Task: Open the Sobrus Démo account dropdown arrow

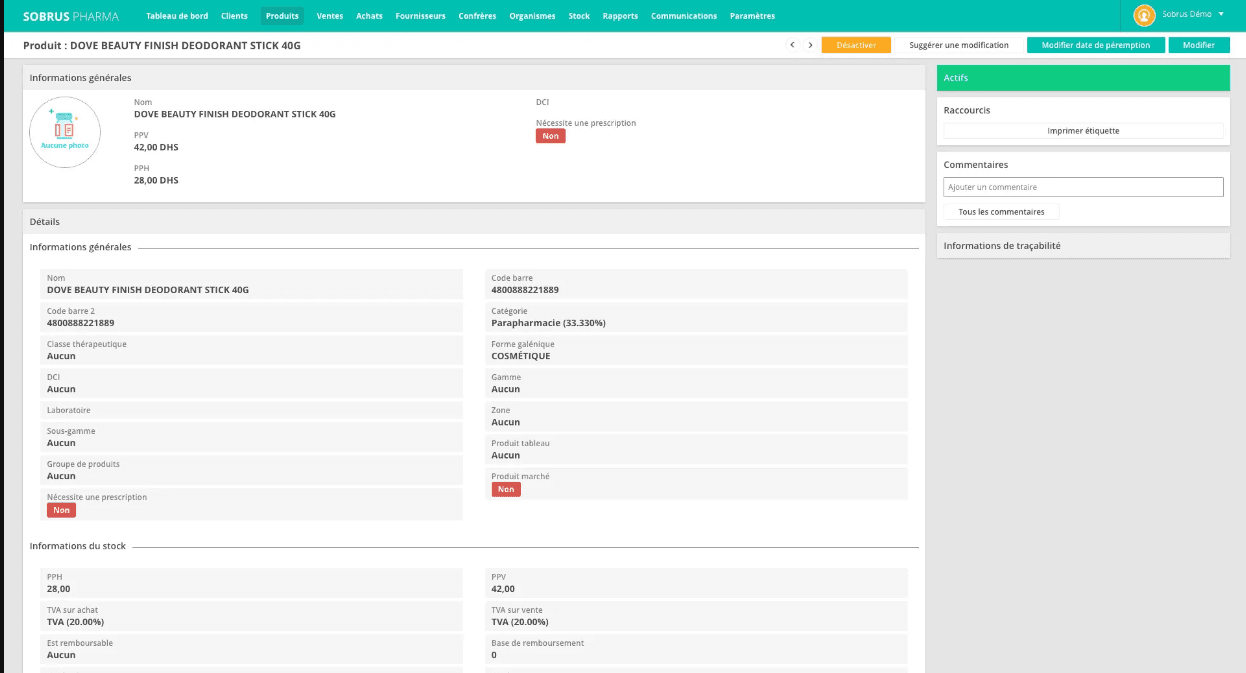Action: click(x=1221, y=14)
